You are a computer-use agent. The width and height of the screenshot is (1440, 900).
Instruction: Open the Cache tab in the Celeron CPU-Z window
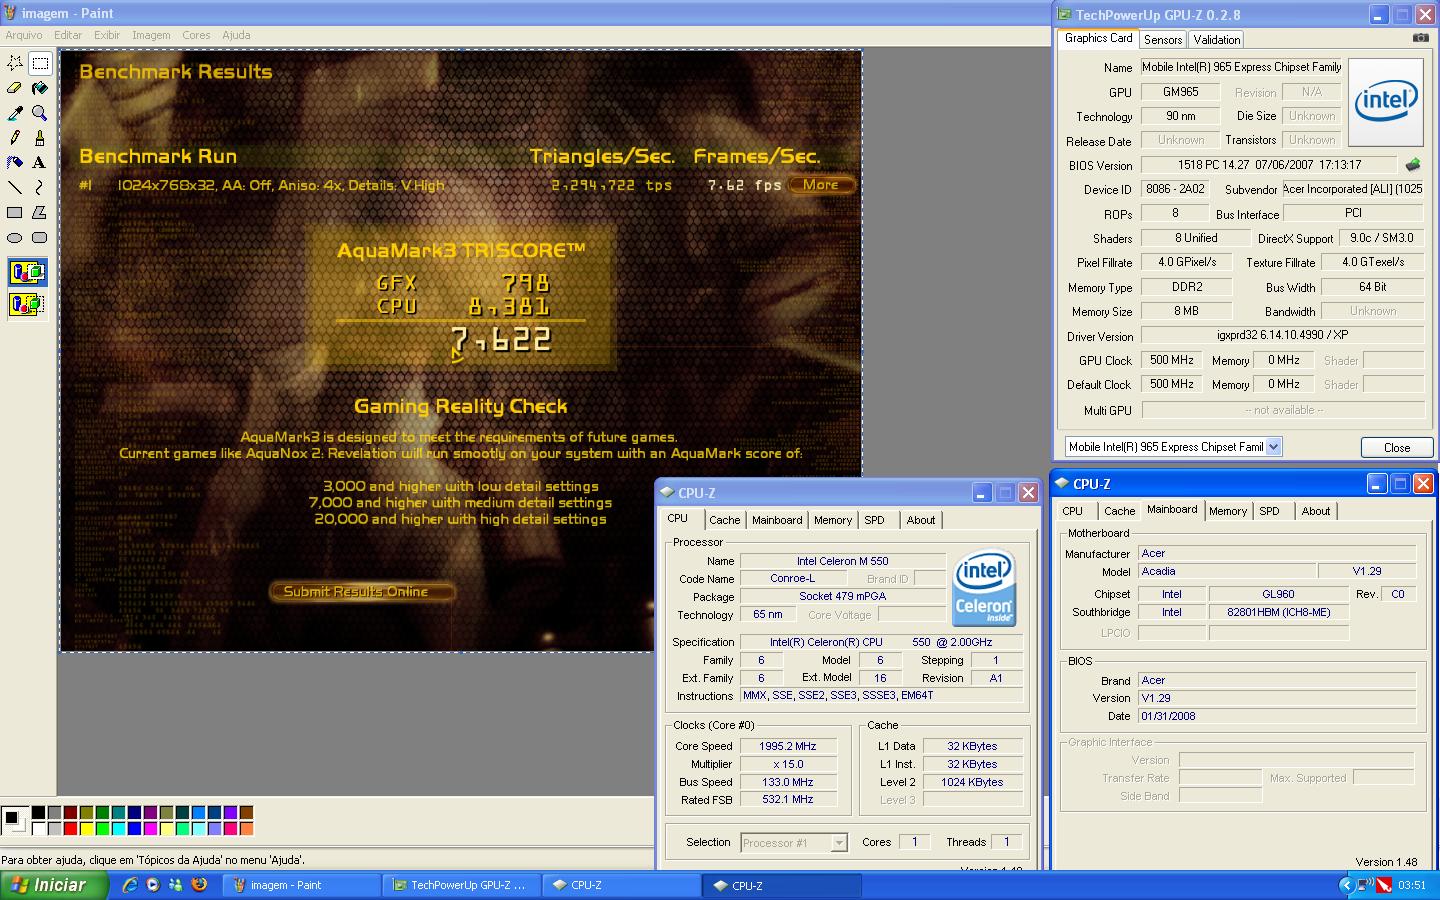(x=725, y=520)
